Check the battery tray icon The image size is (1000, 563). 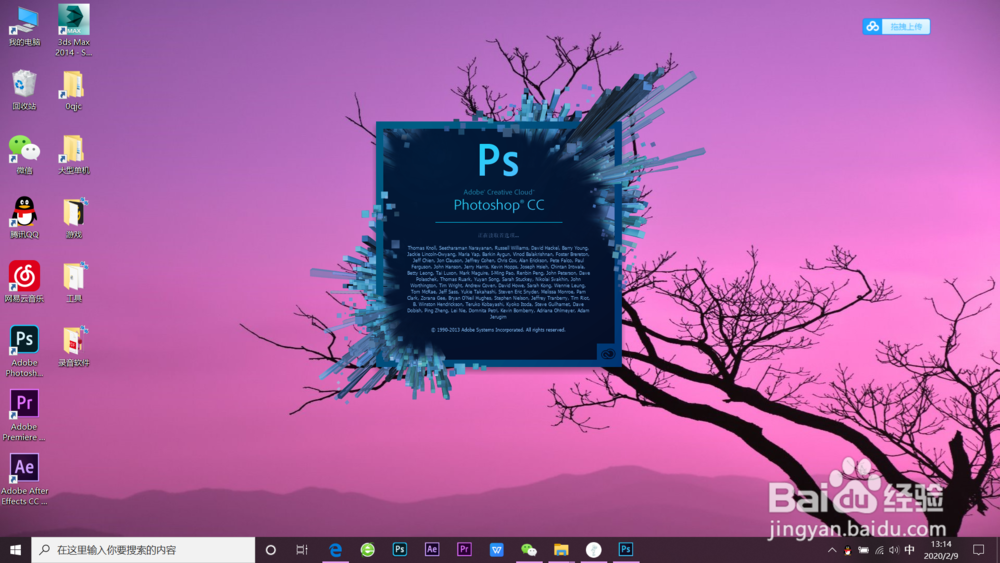pyautogui.click(x=864, y=550)
